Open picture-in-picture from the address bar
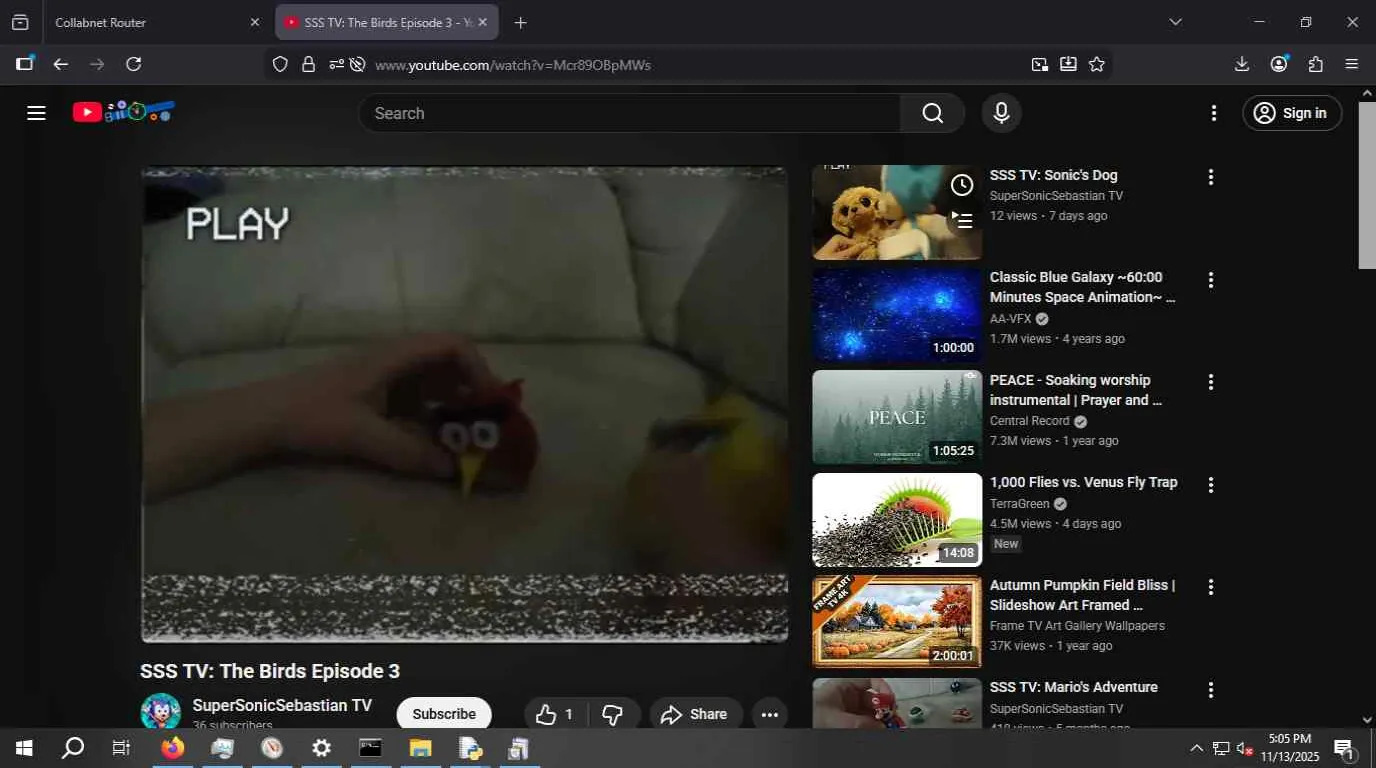The image size is (1376, 768). (1040, 64)
